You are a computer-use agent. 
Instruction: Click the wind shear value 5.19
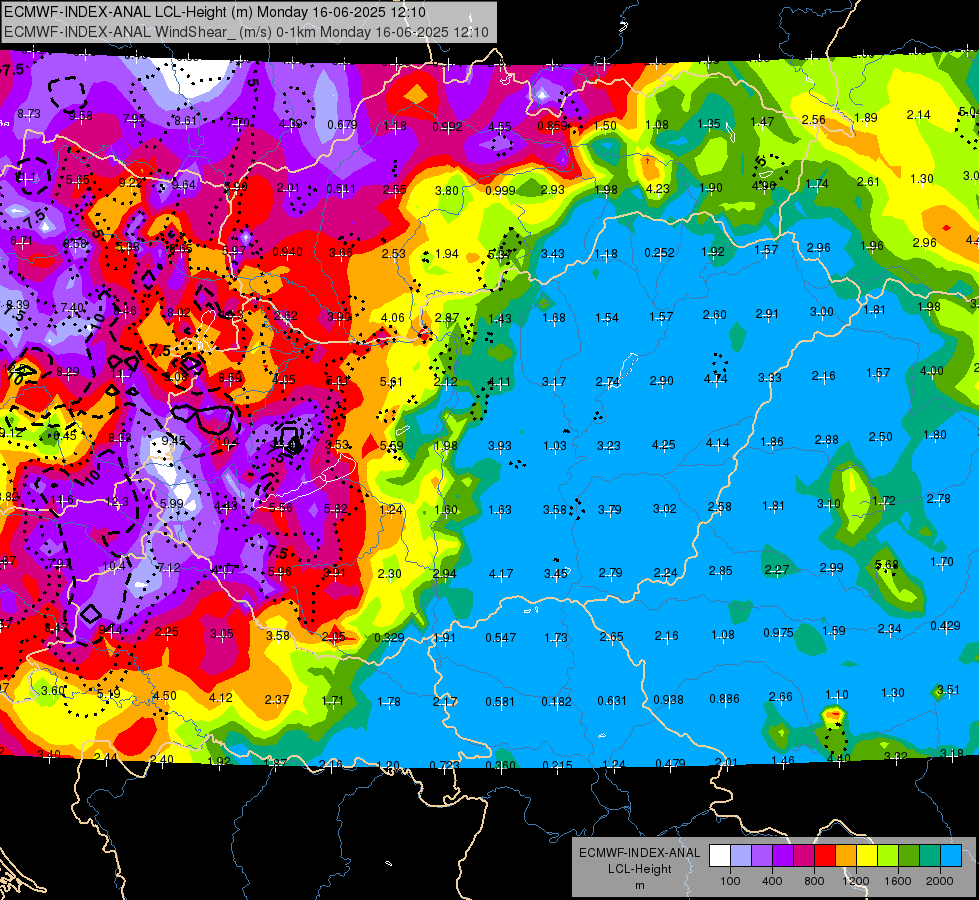tap(109, 693)
